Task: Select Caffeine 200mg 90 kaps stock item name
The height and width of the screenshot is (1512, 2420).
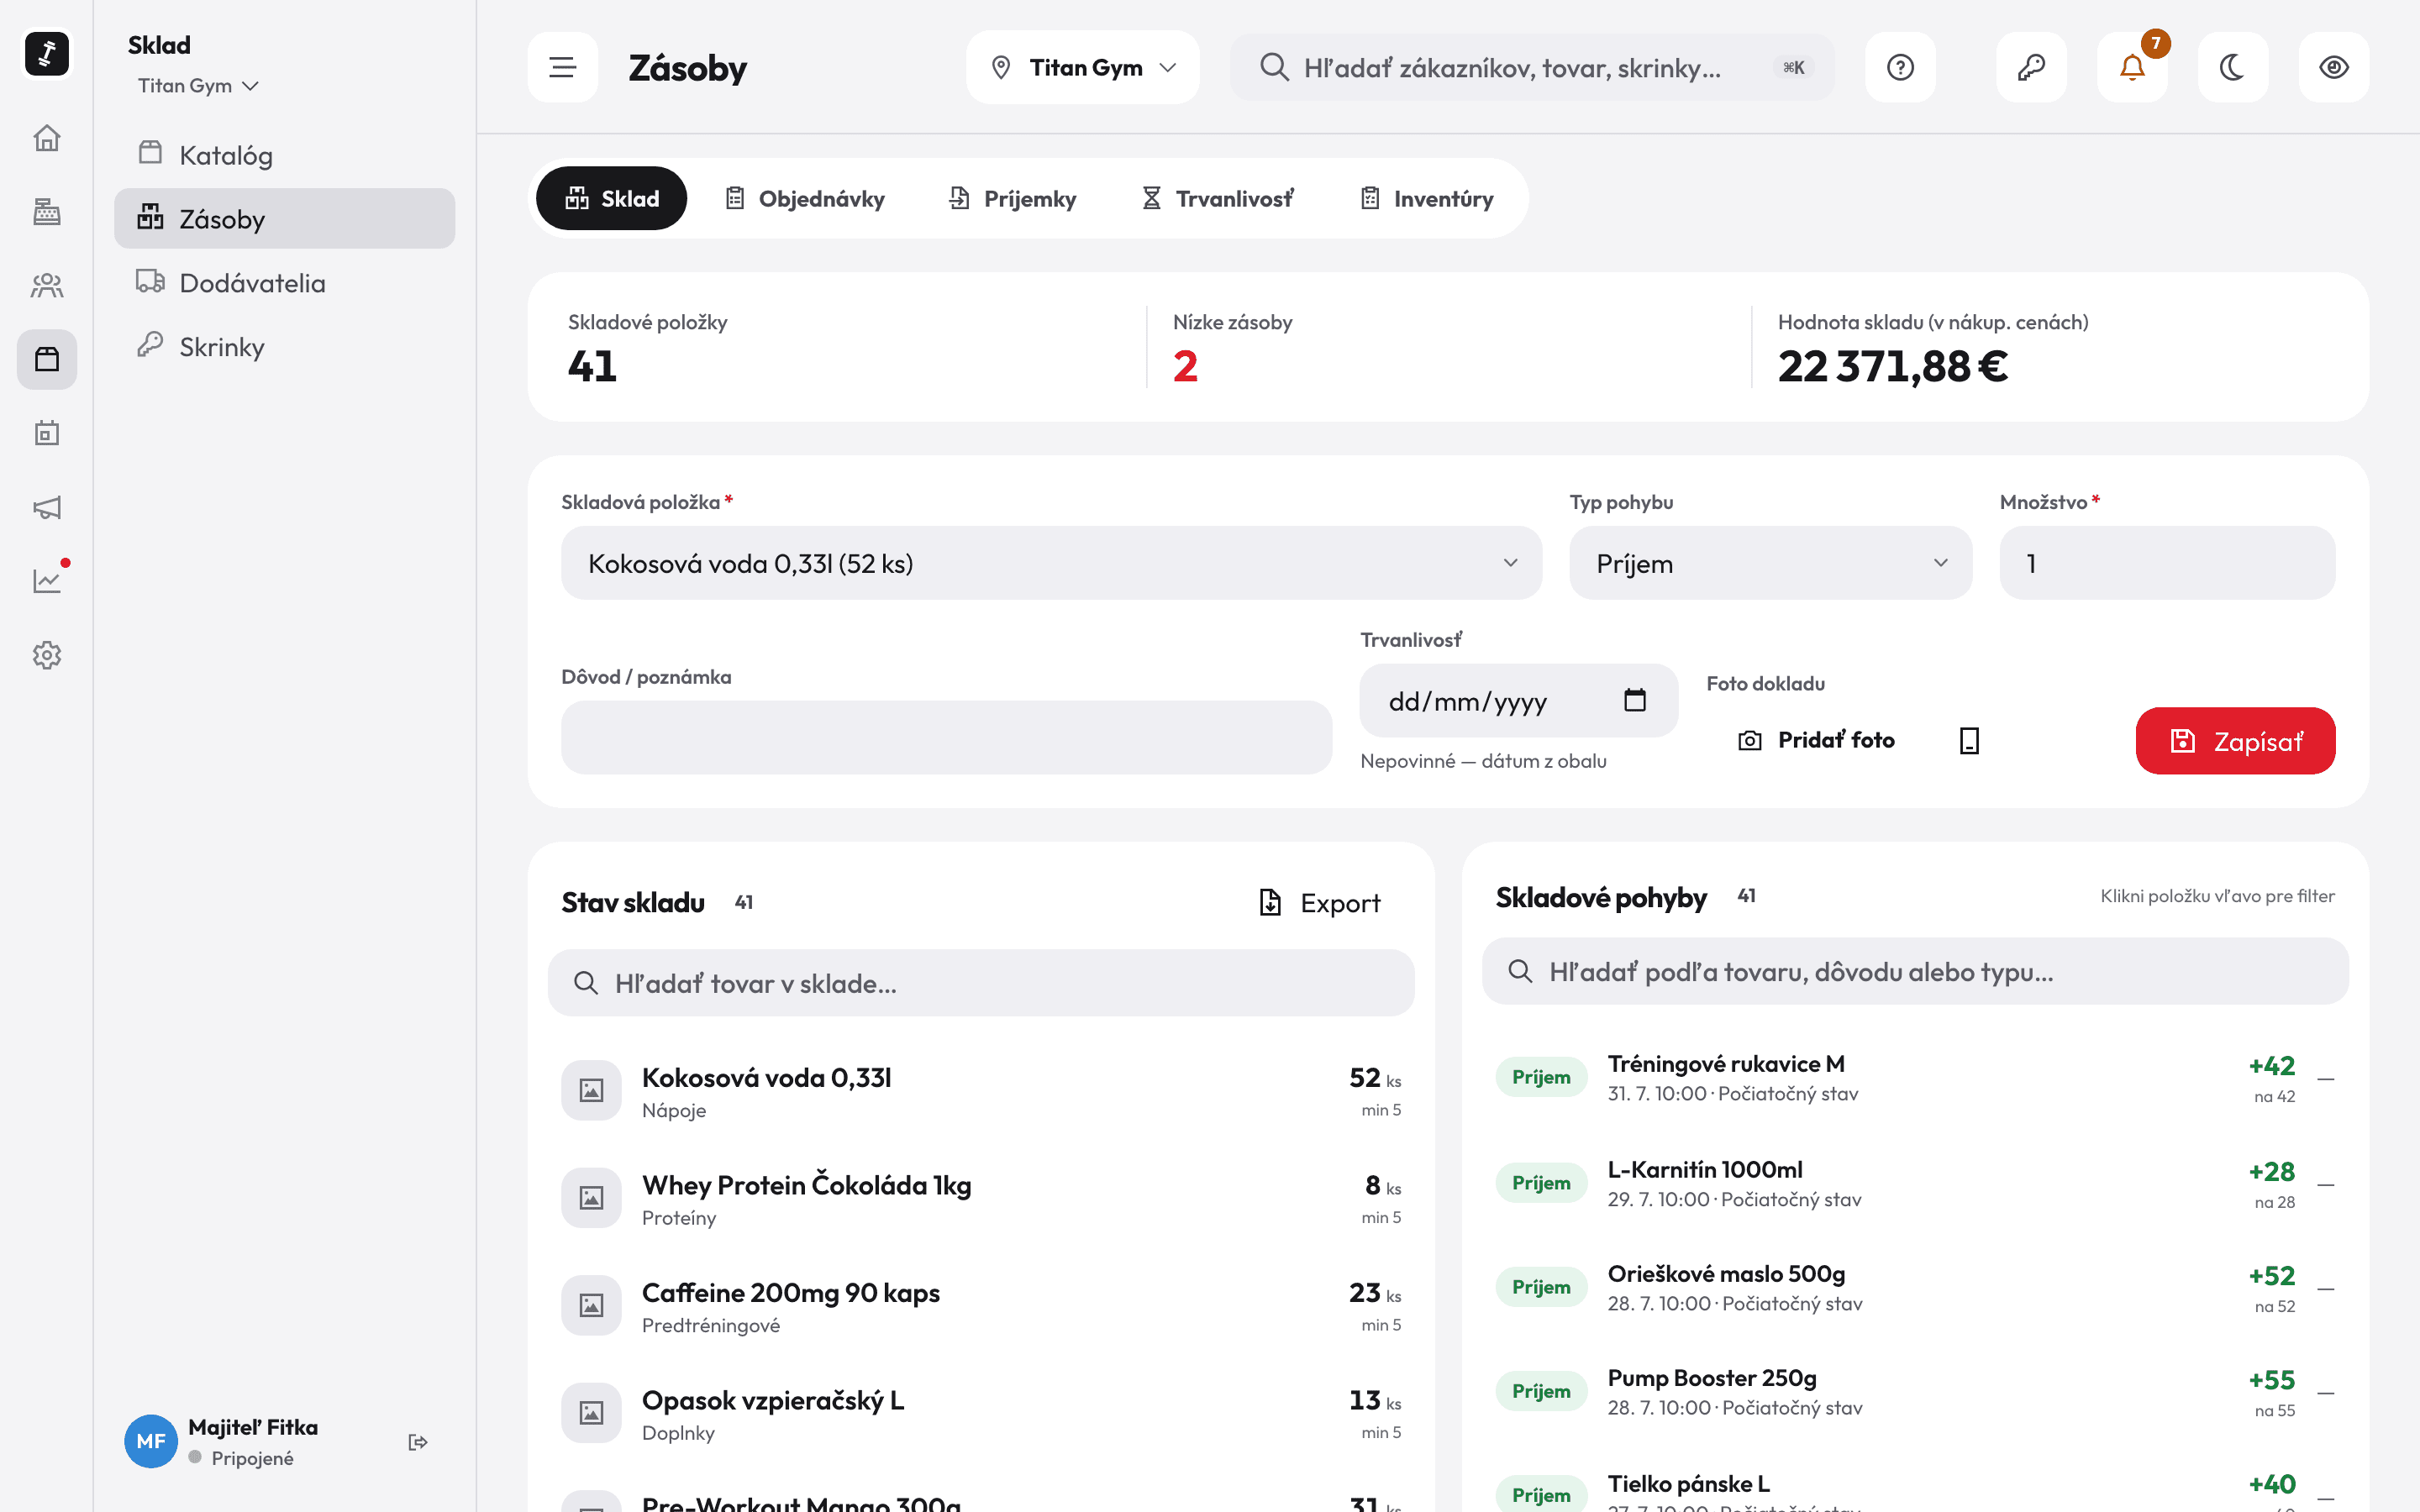Action: tap(790, 1293)
